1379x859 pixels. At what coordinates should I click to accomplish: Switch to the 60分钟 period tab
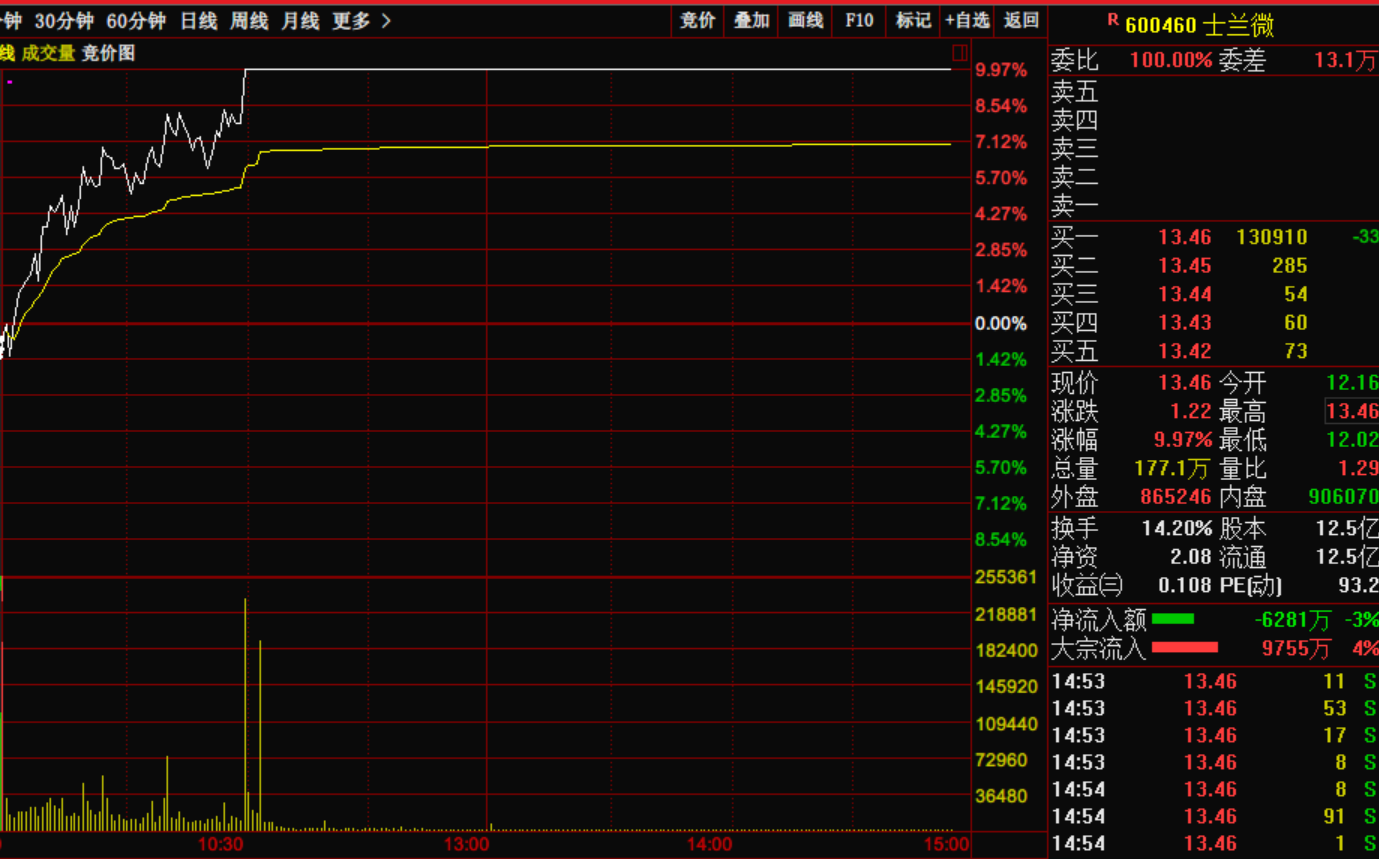136,20
